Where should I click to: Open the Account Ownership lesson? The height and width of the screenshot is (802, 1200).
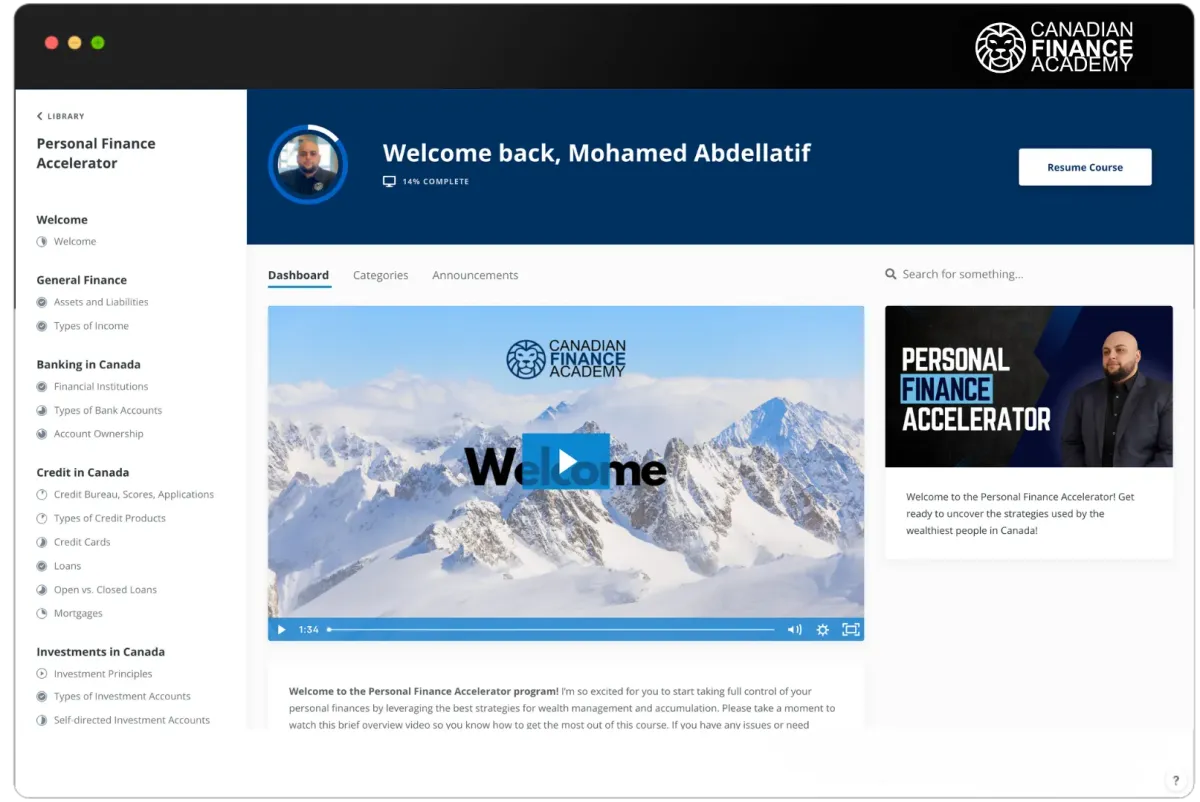tap(99, 434)
